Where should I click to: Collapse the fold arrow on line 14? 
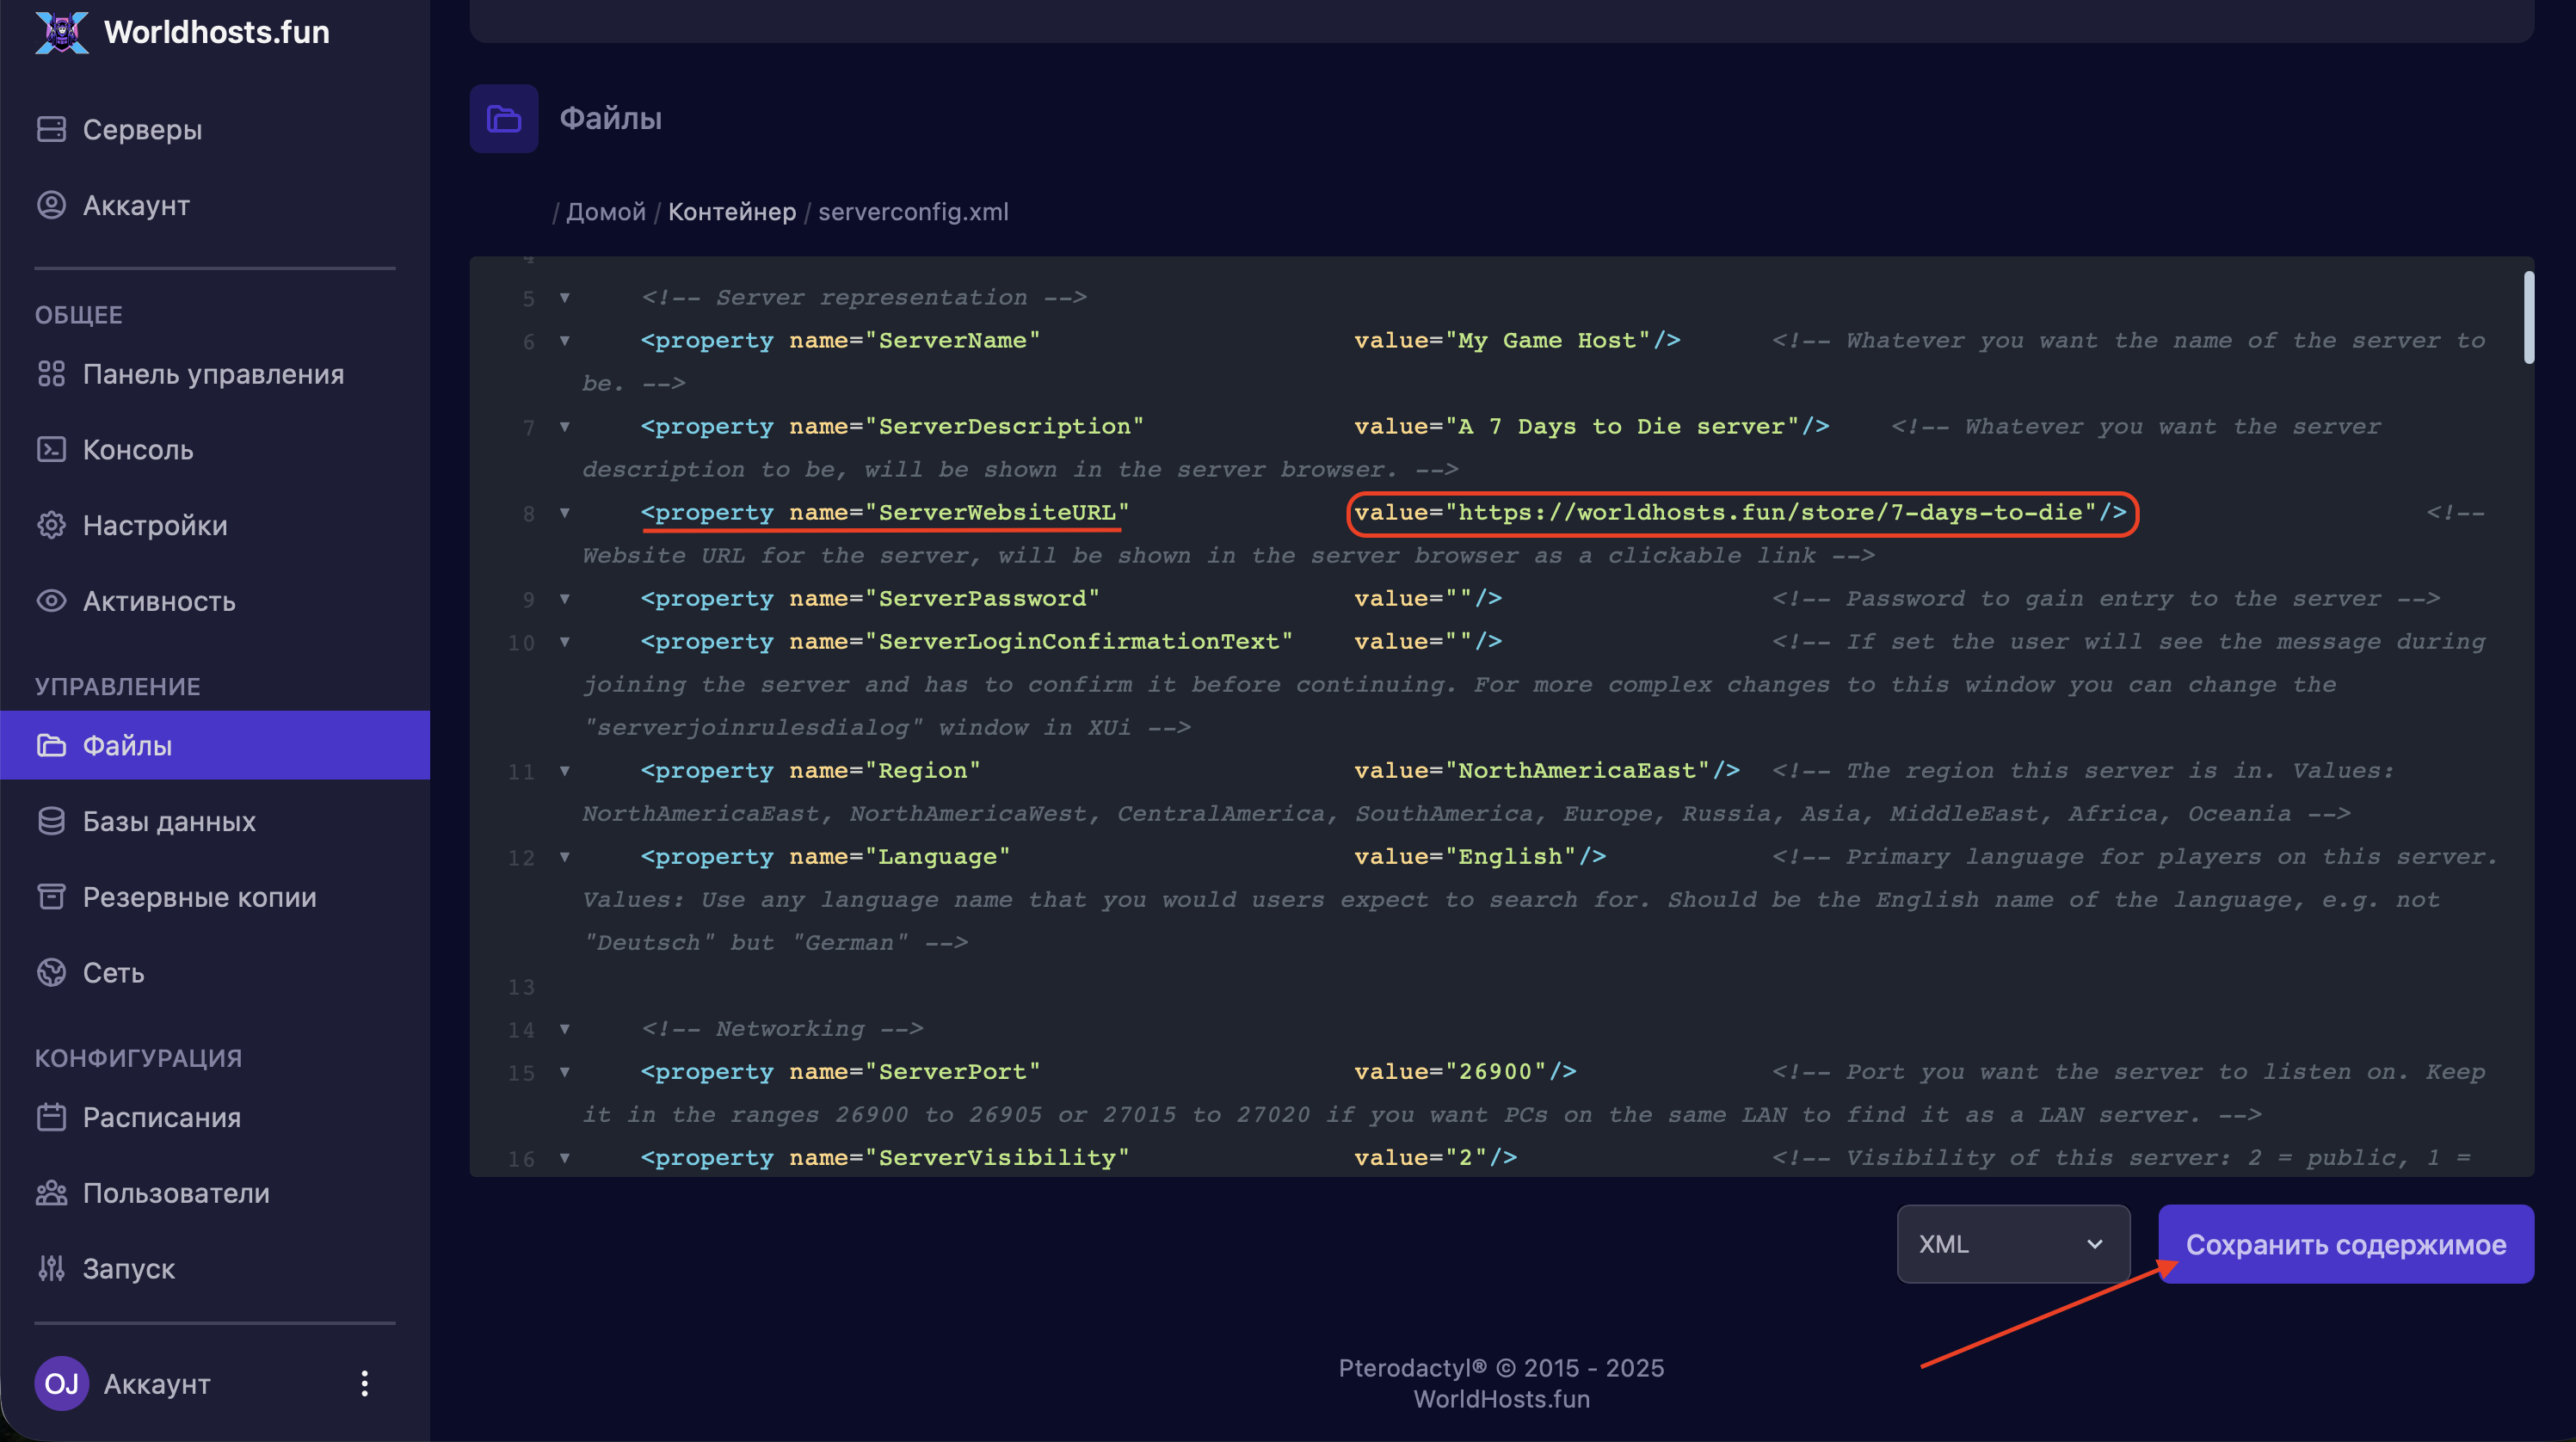pos(565,1029)
